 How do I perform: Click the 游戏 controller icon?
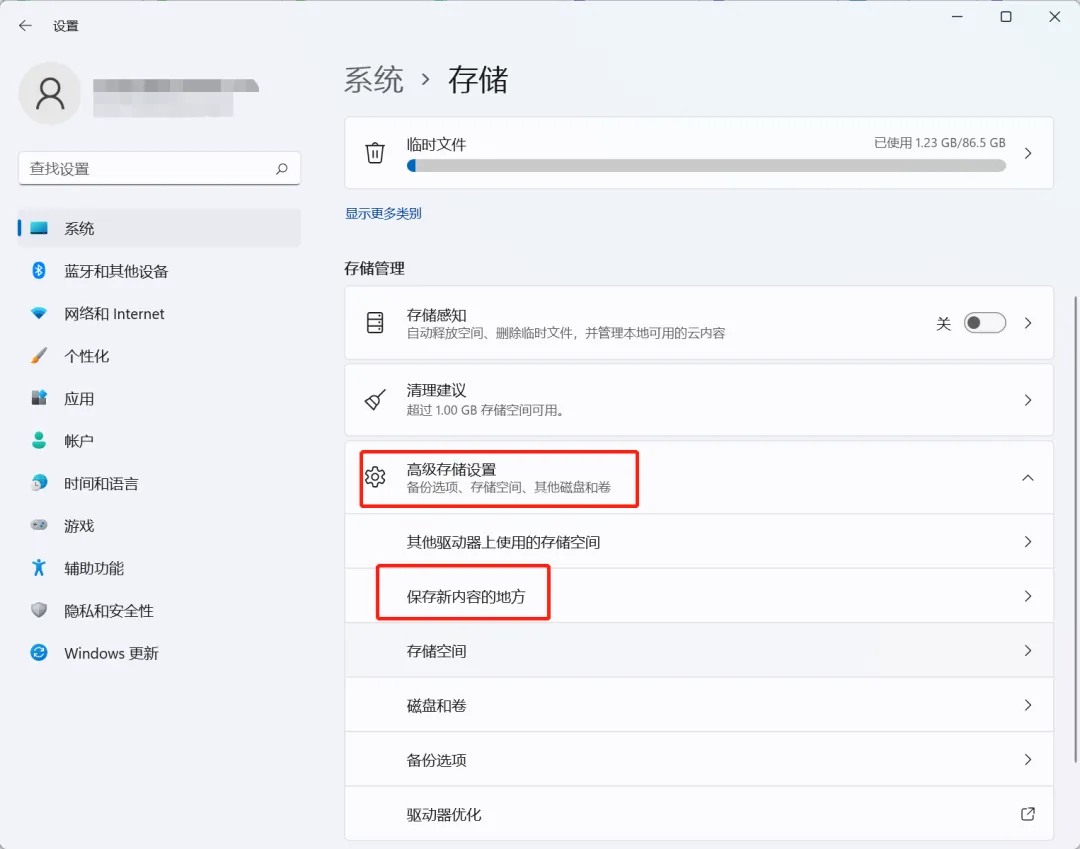(39, 525)
